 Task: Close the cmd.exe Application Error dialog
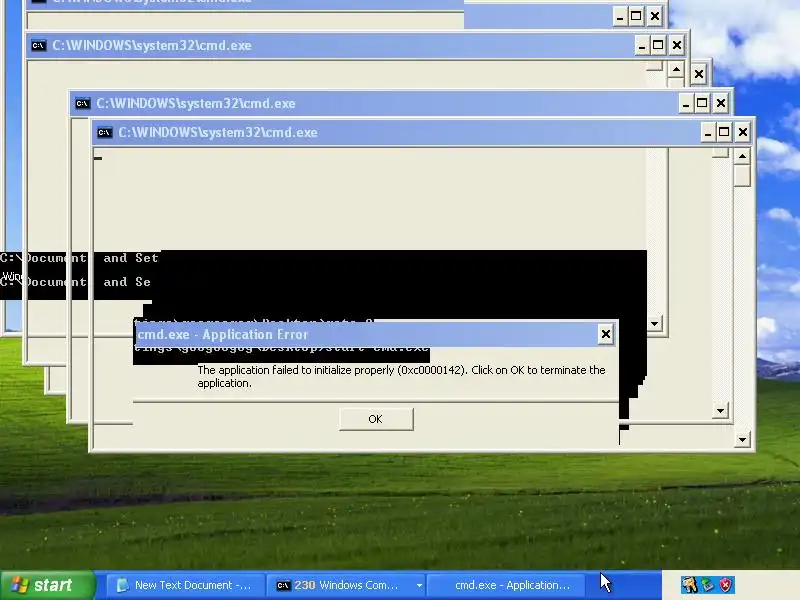[605, 334]
